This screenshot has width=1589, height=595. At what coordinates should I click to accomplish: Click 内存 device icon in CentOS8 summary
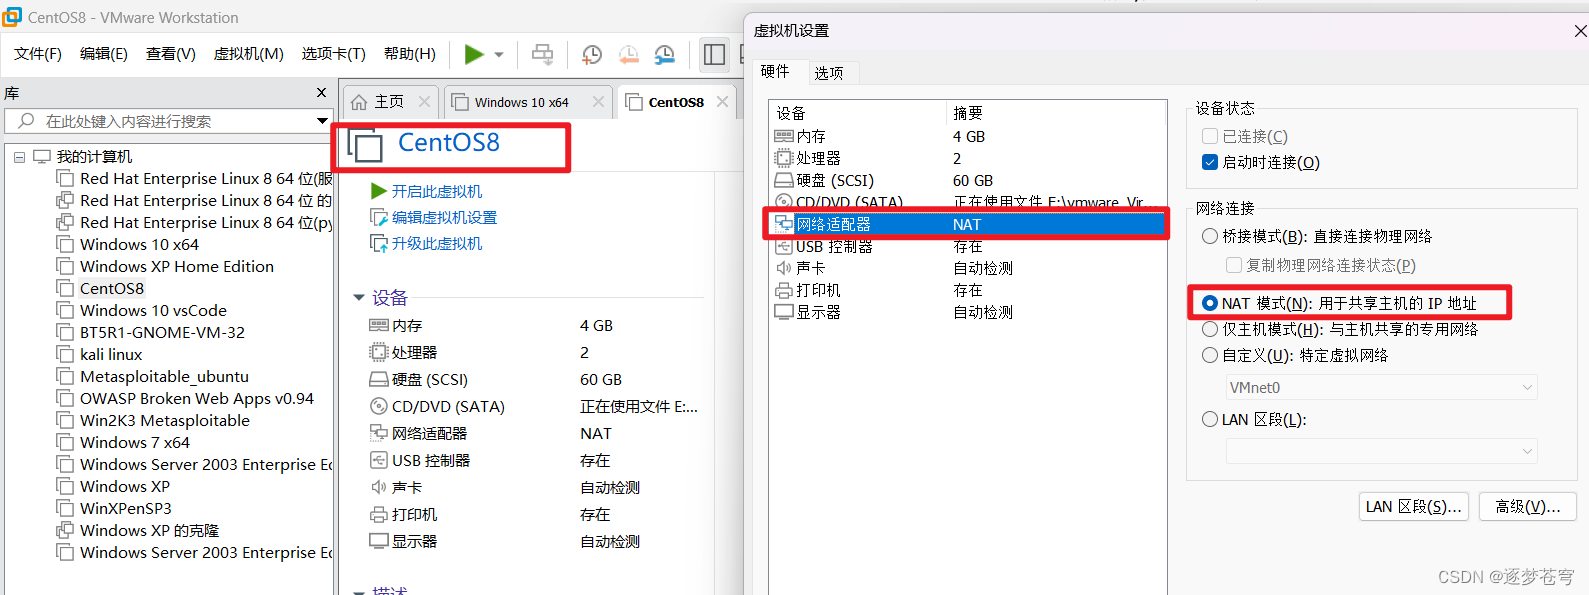(379, 325)
